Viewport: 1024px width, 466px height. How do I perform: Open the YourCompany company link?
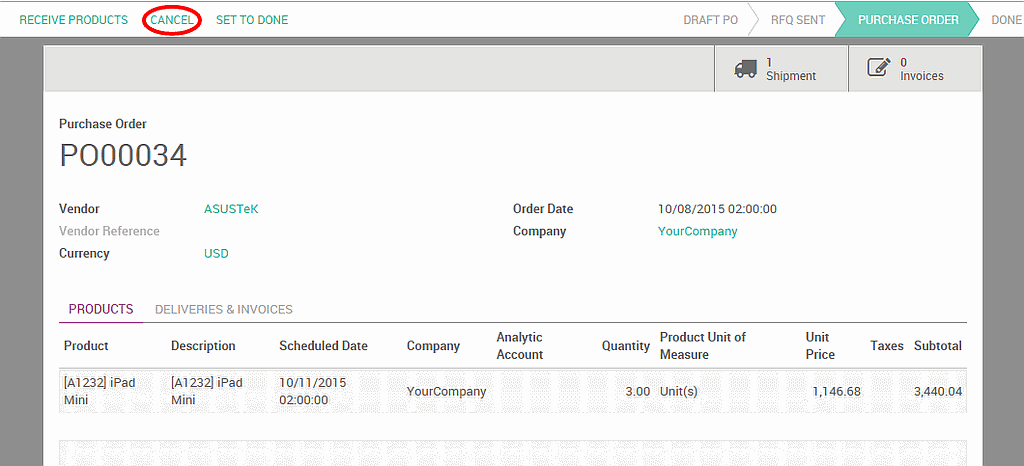(697, 231)
